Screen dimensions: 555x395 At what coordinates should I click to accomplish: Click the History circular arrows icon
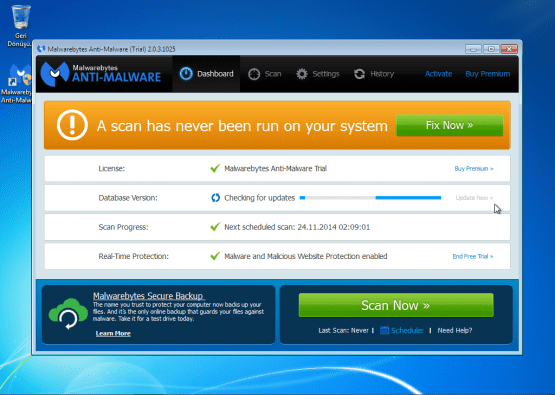coord(359,74)
